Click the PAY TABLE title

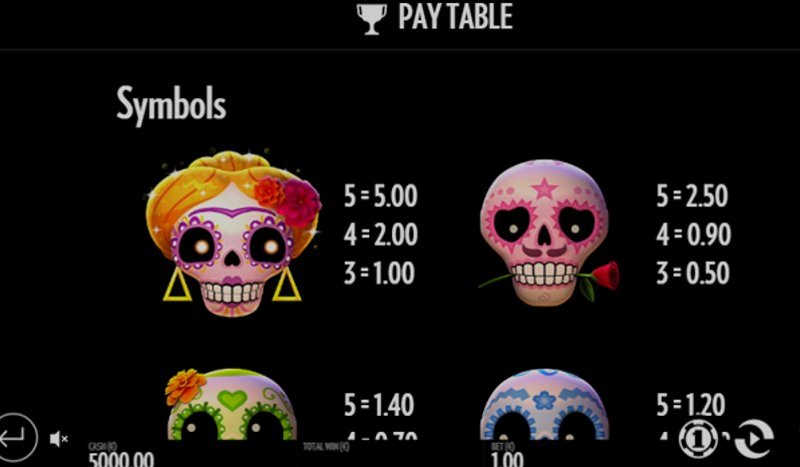point(455,17)
